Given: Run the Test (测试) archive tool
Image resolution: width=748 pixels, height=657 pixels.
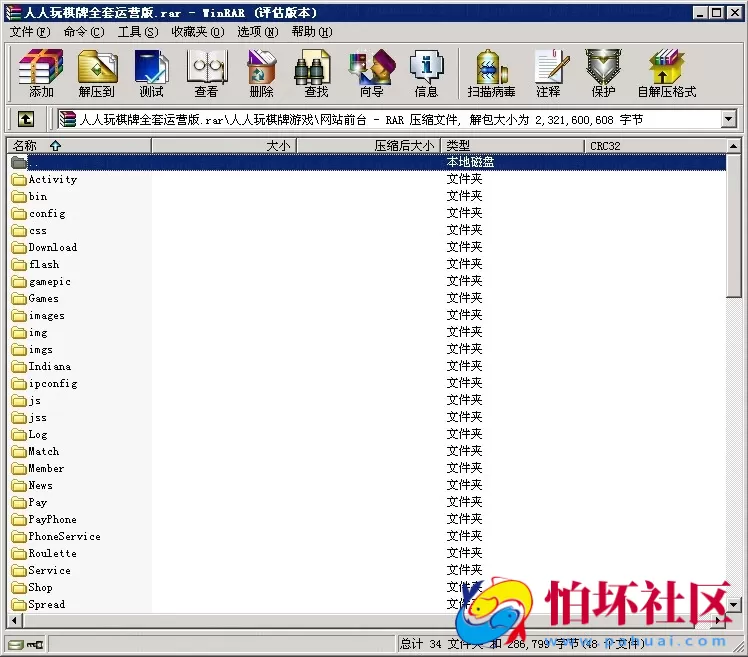Looking at the screenshot, I should click(151, 73).
